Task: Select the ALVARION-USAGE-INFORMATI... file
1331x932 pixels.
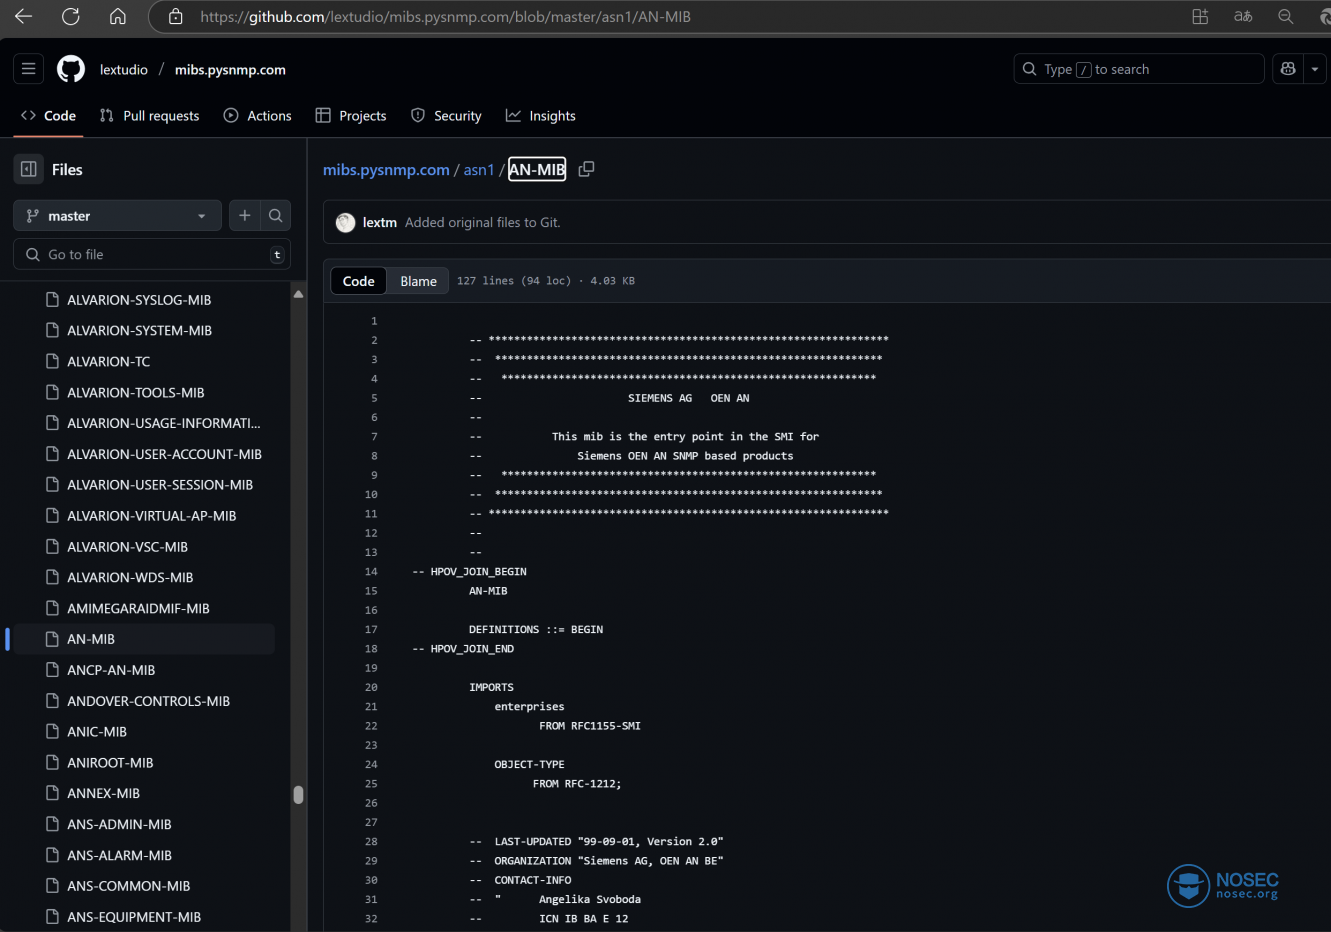Action: tap(164, 423)
